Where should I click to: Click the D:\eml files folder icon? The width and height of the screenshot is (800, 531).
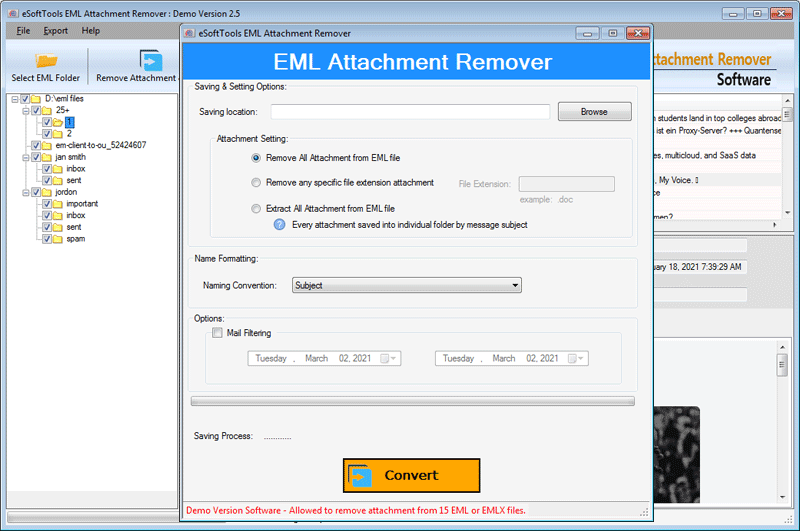(36, 98)
